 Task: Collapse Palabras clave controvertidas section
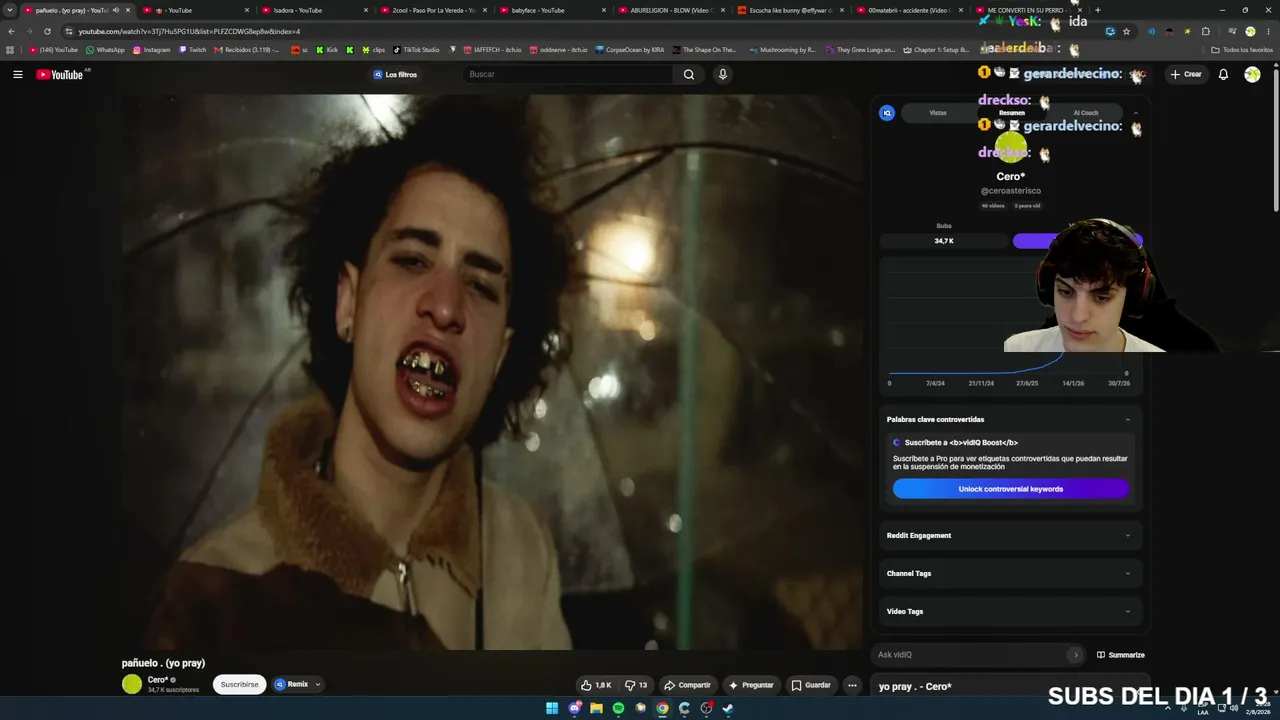pyautogui.click(x=1128, y=420)
